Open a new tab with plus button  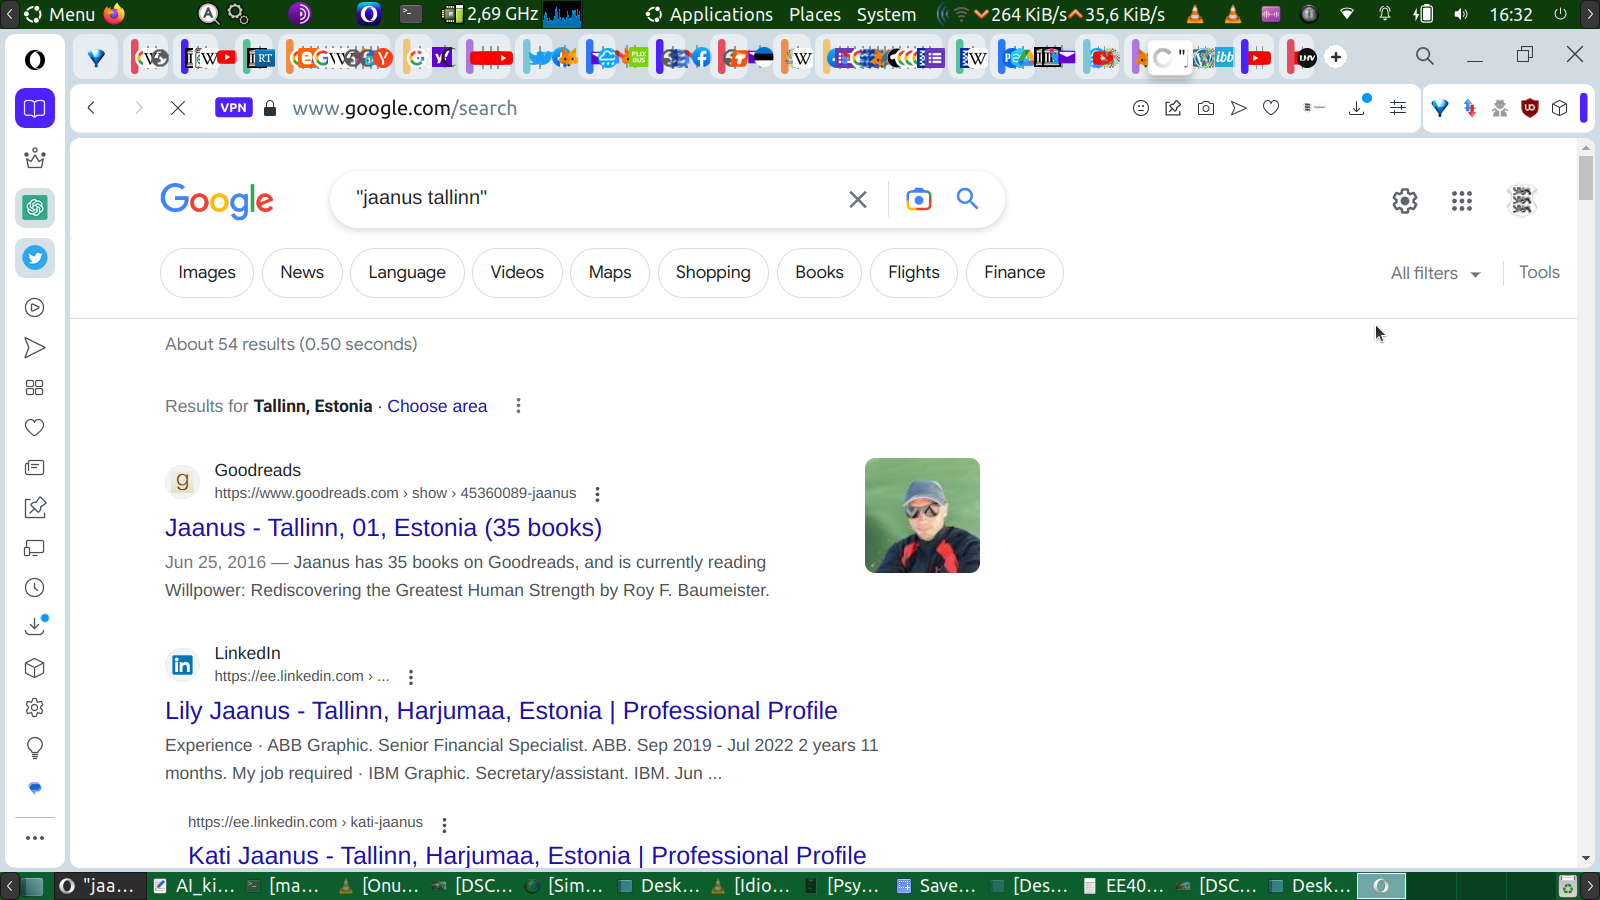(x=1336, y=57)
